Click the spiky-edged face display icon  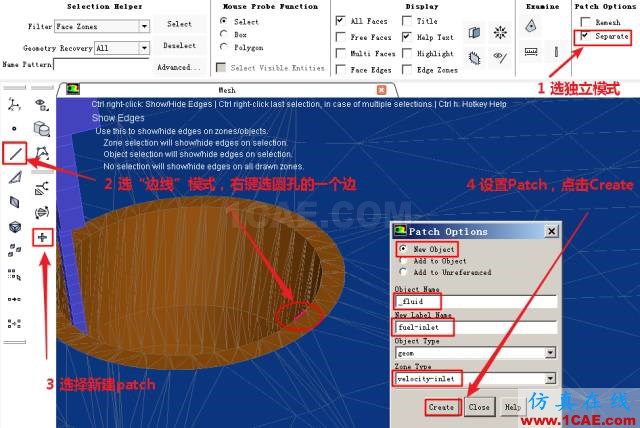[474, 58]
